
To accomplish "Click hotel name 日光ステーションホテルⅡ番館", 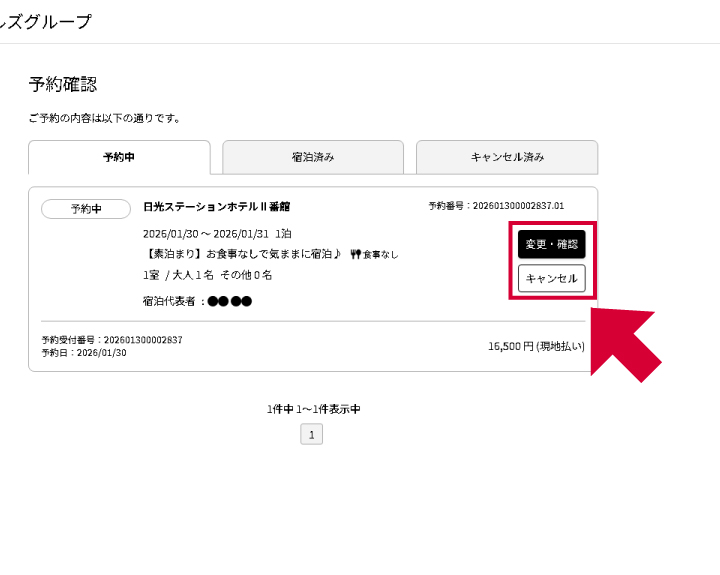I will click(217, 207).
